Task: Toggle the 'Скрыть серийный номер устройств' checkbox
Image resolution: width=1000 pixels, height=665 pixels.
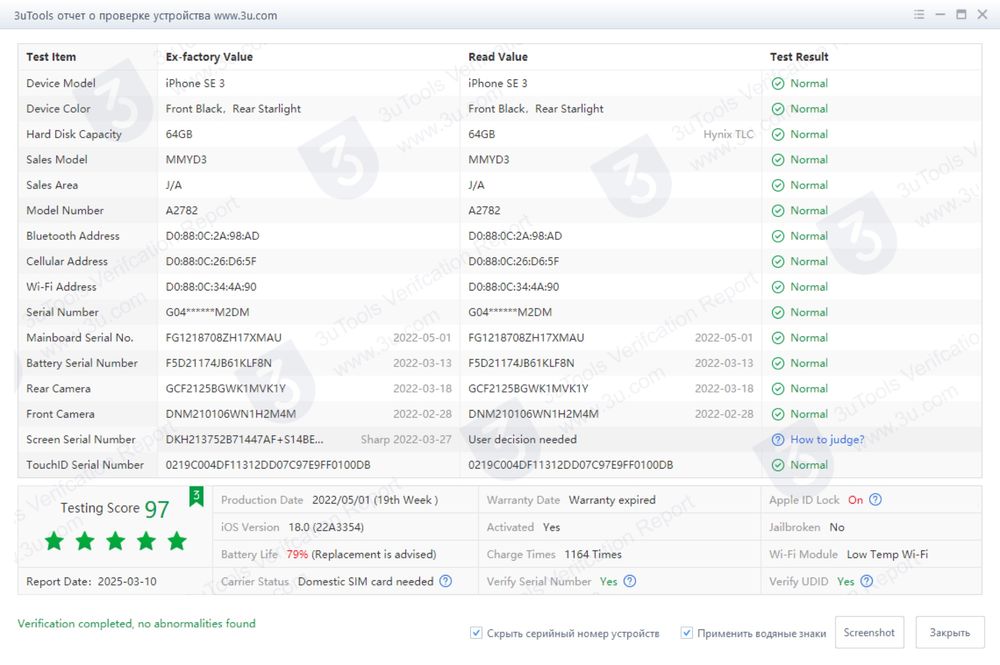Action: click(476, 633)
